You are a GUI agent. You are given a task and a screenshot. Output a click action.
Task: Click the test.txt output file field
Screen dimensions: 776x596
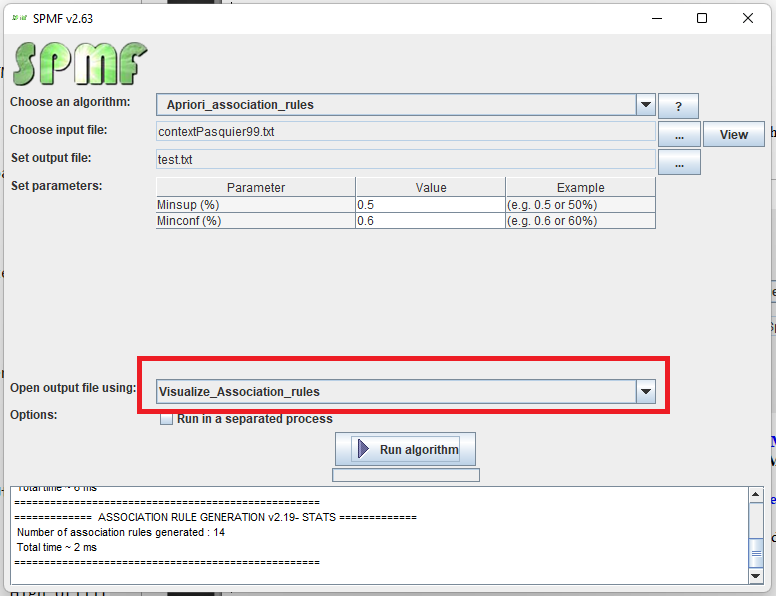tap(405, 159)
